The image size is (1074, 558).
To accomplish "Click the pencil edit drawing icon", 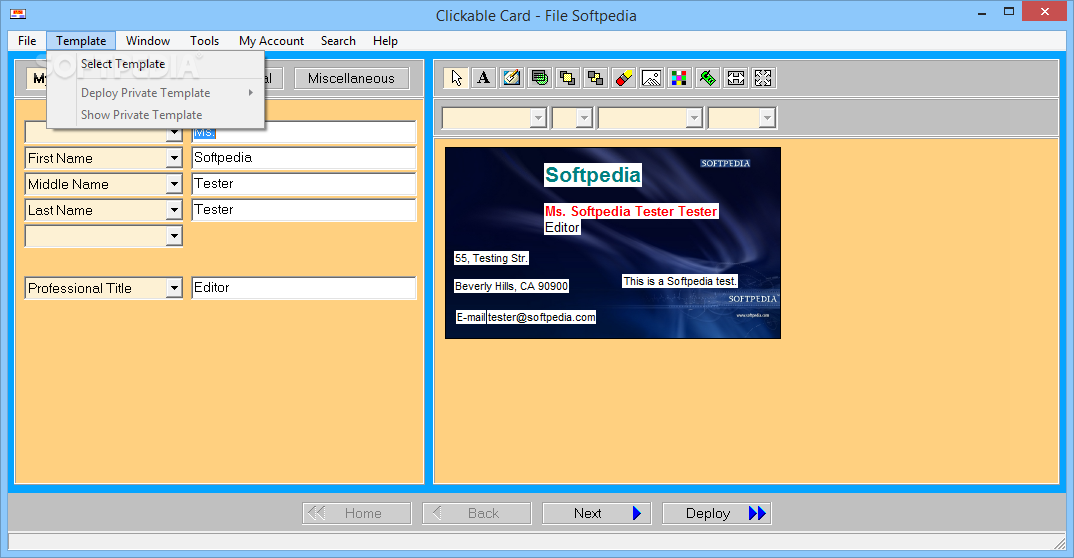I will point(512,78).
